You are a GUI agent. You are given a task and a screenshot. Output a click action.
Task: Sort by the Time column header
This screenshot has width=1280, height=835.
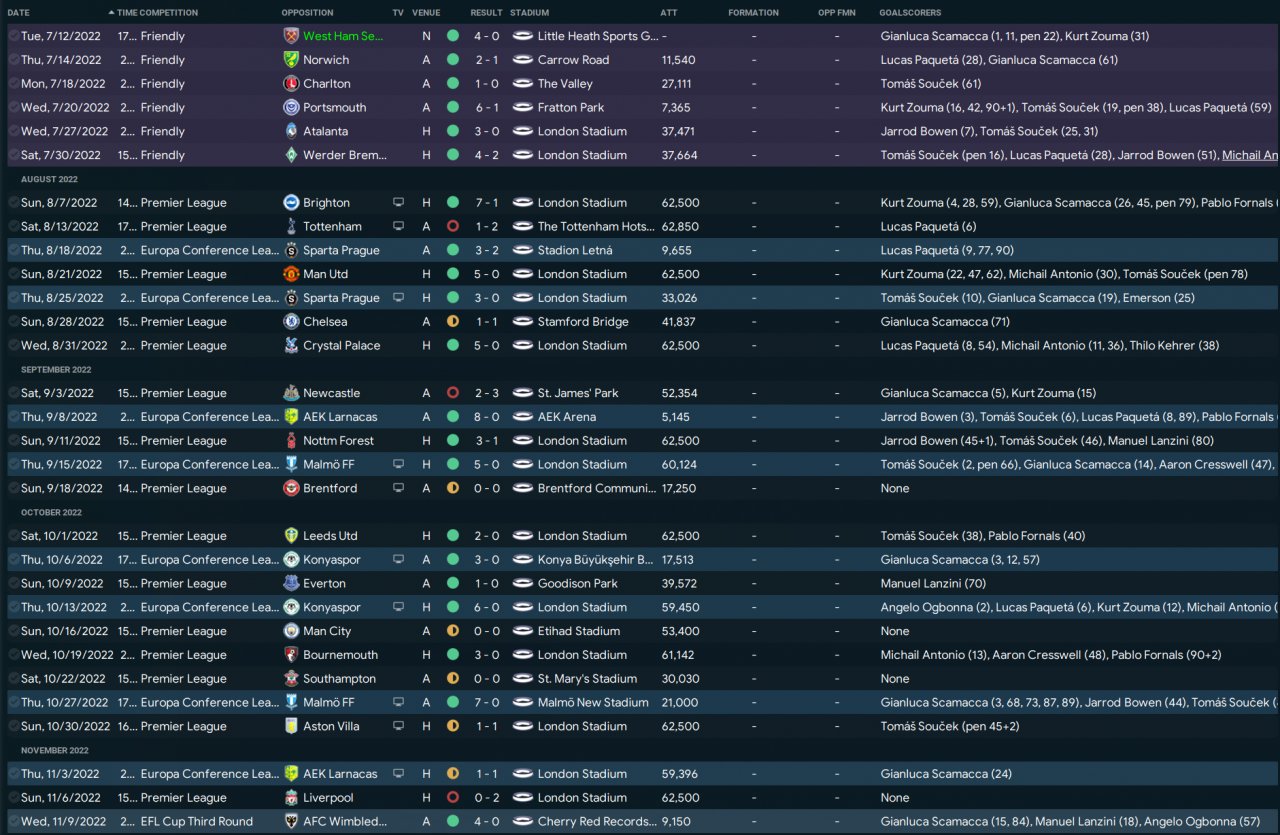click(127, 13)
